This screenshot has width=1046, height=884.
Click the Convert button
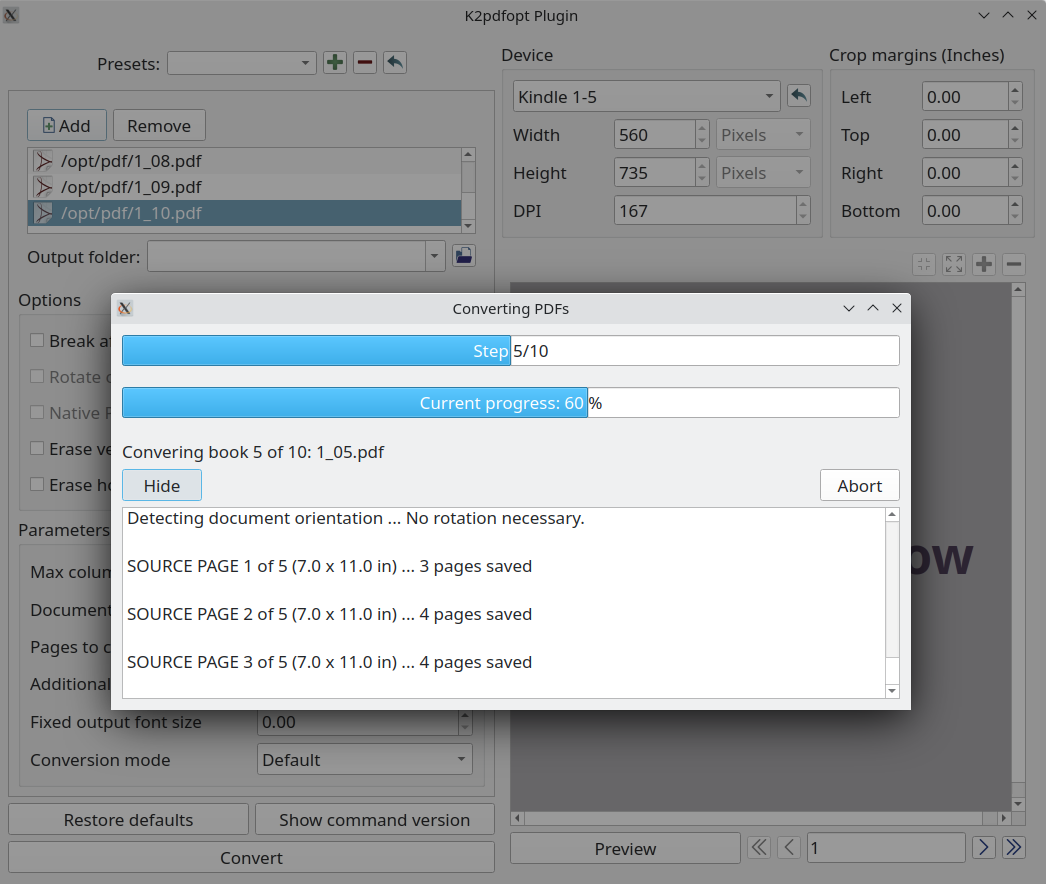pos(251,857)
